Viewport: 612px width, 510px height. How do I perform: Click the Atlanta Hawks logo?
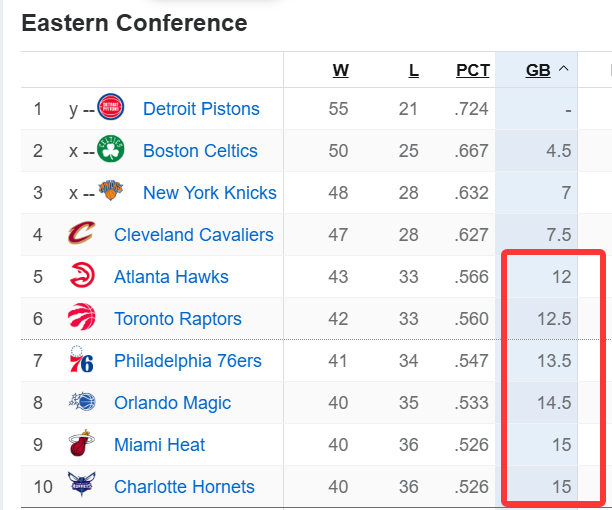tap(82, 276)
